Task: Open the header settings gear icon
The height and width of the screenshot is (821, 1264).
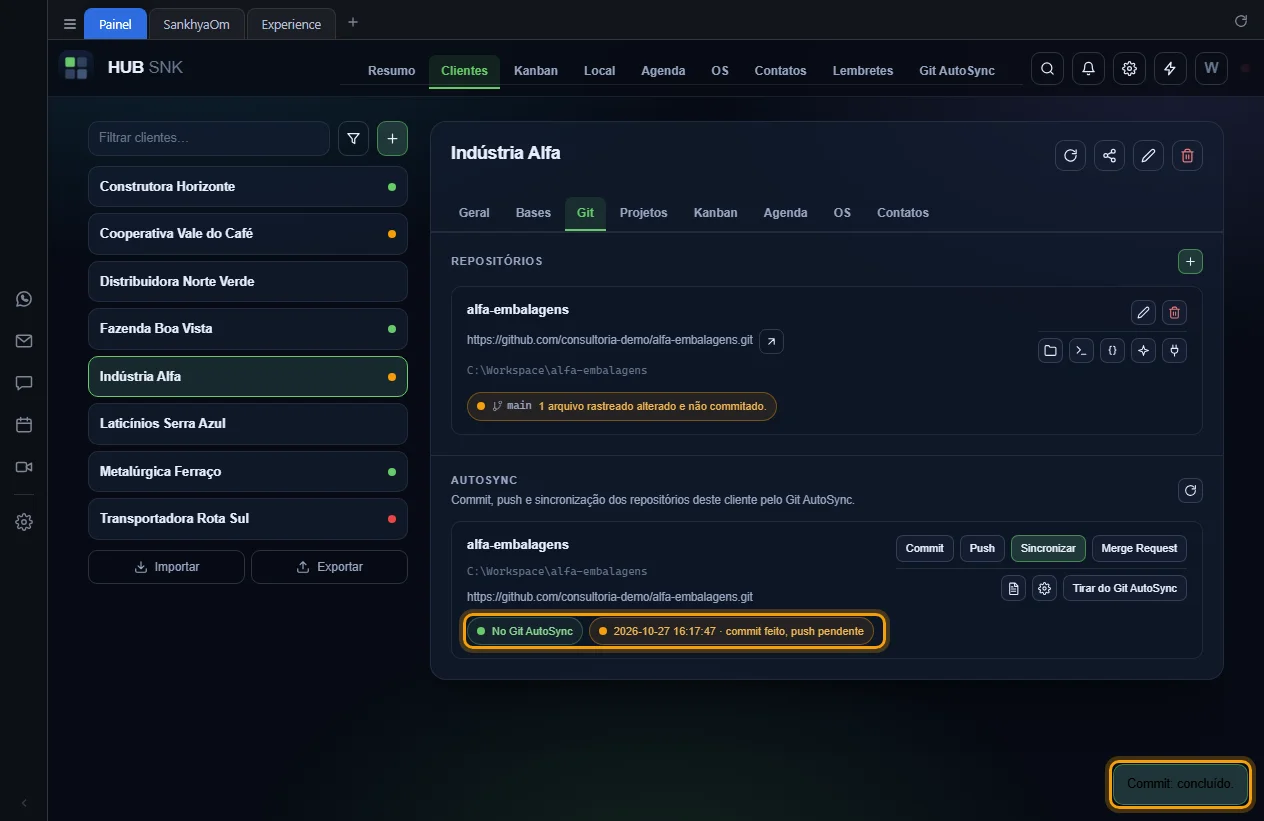Action: click(x=1129, y=69)
